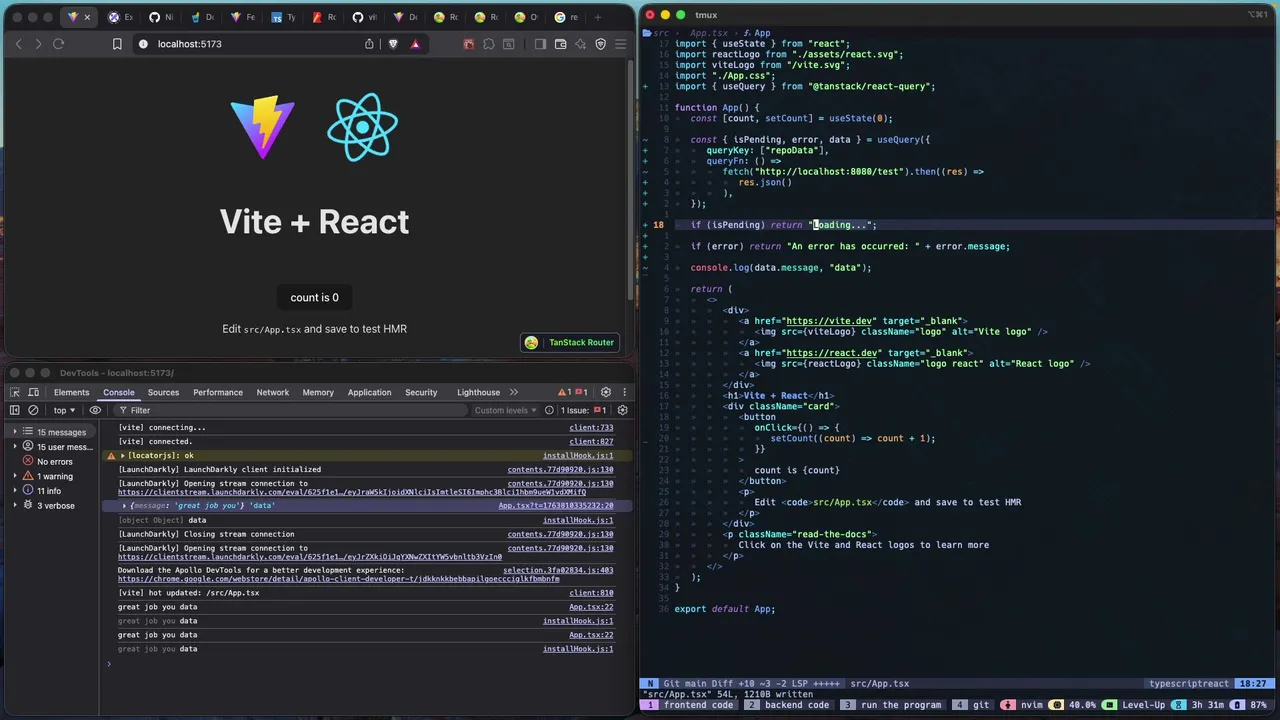Click the React logo image
1280x720 pixels.
(x=362, y=127)
